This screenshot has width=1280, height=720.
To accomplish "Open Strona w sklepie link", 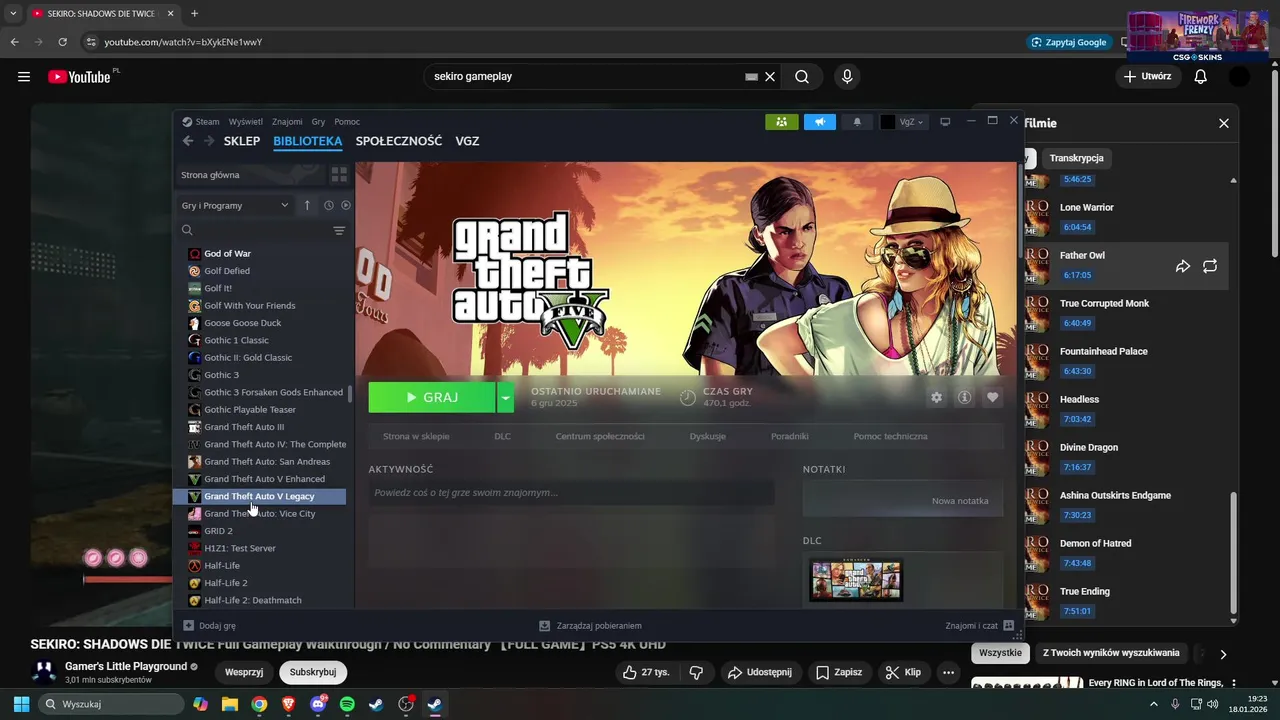I will (416, 436).
